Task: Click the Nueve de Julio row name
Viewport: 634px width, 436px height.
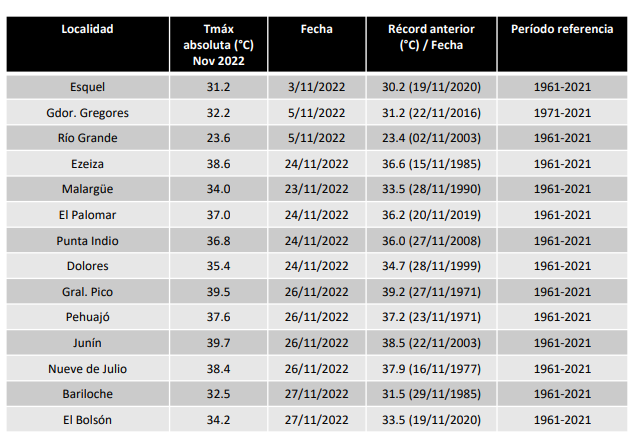Action: click(87, 369)
